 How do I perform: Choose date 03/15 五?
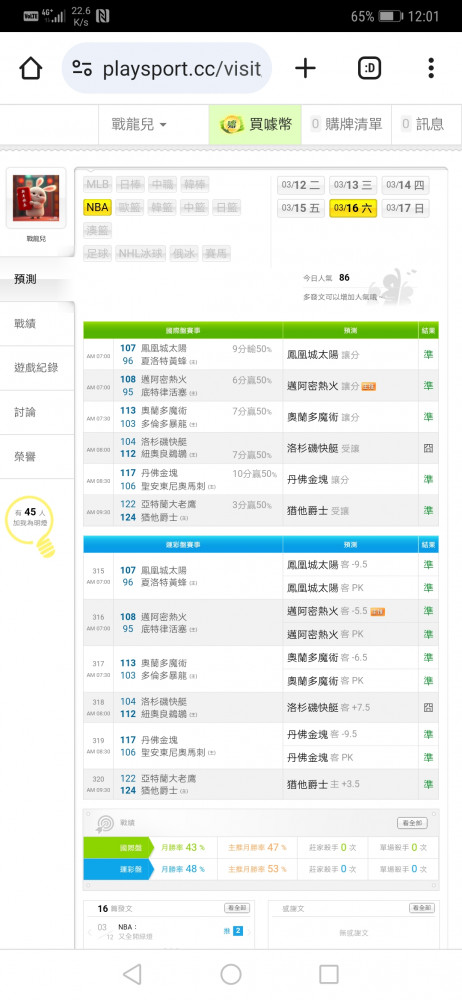click(x=301, y=208)
